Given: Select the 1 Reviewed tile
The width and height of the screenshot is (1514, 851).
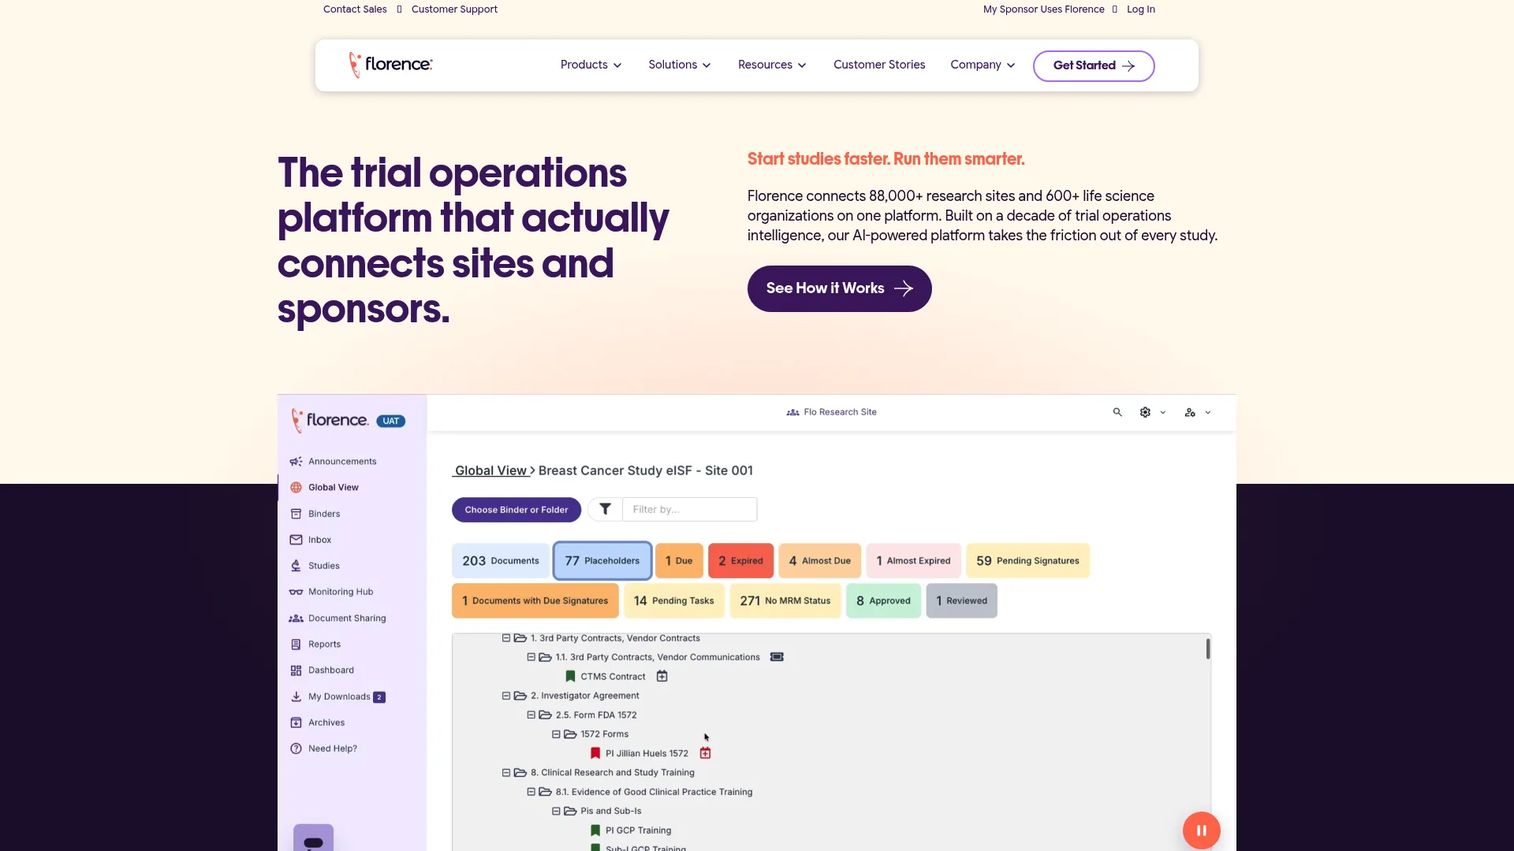Looking at the screenshot, I should point(962,601).
